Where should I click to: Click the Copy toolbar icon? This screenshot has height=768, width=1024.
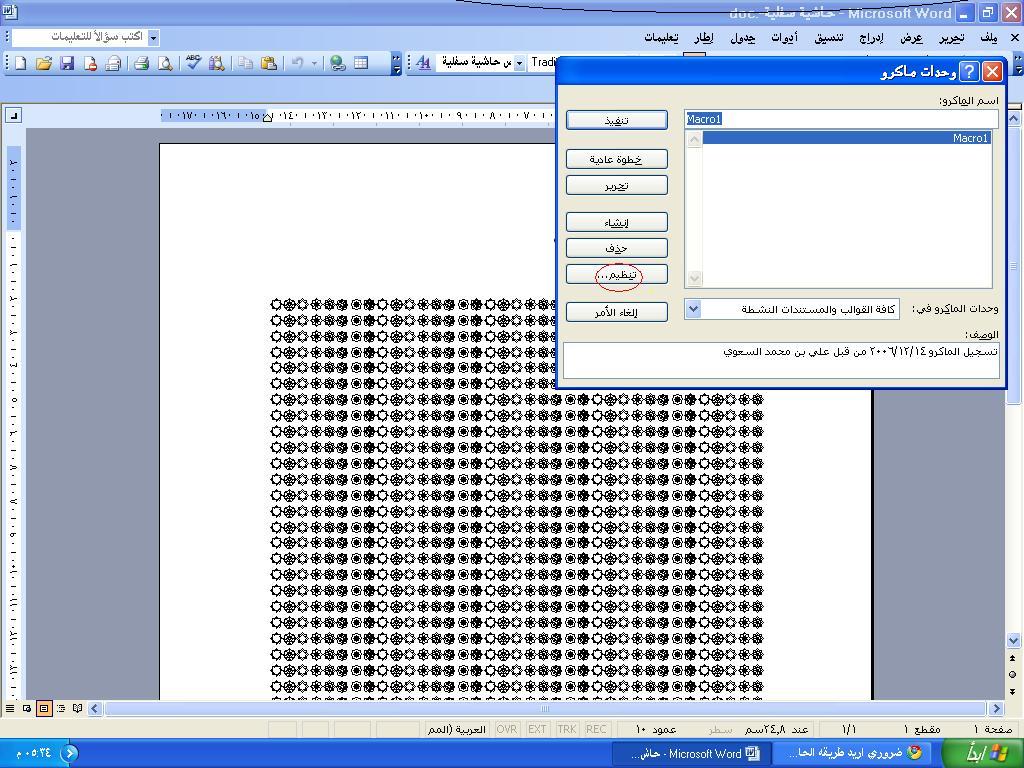pyautogui.click(x=246, y=63)
